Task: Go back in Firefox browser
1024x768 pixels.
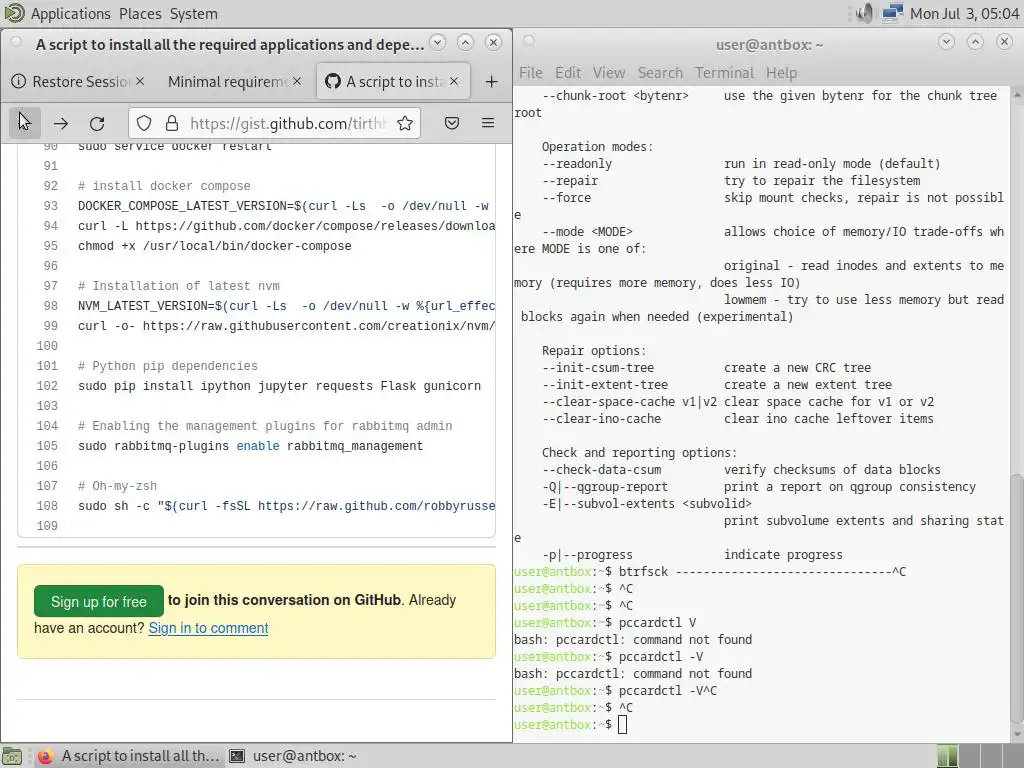Action: click(25, 123)
